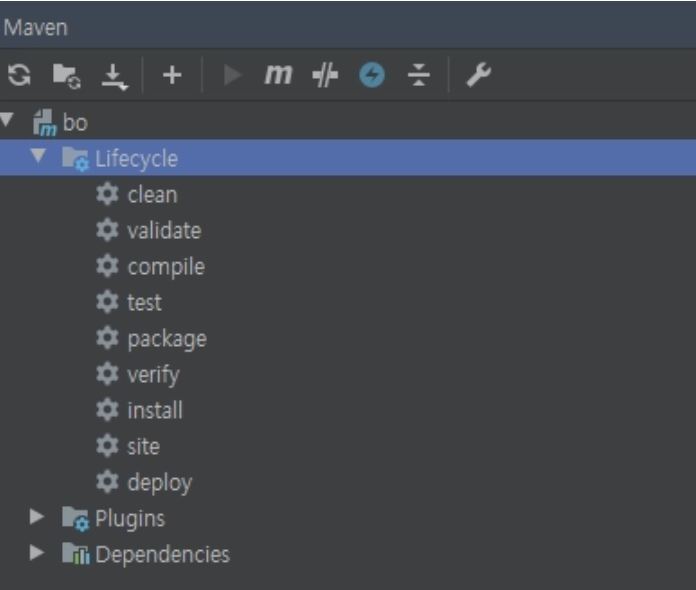The width and height of the screenshot is (696, 590).
Task: Click the Maven panel title
Action: point(36,28)
